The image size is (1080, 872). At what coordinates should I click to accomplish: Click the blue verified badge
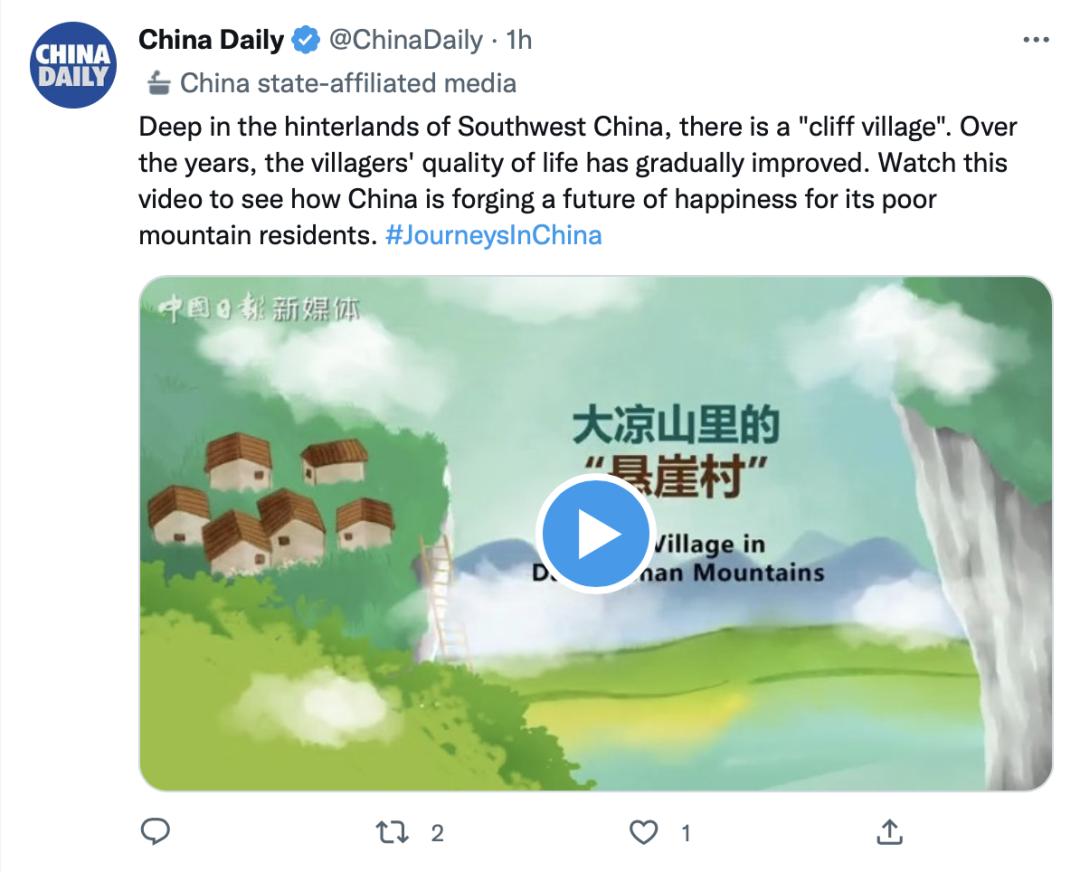pyautogui.click(x=306, y=40)
